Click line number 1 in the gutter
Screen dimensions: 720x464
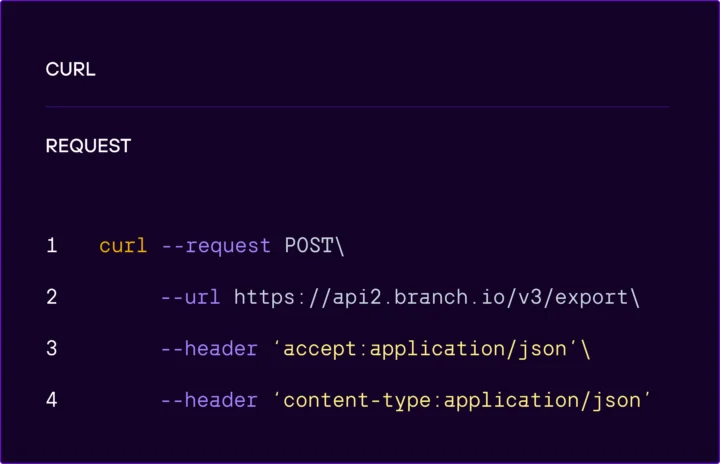click(x=52, y=246)
